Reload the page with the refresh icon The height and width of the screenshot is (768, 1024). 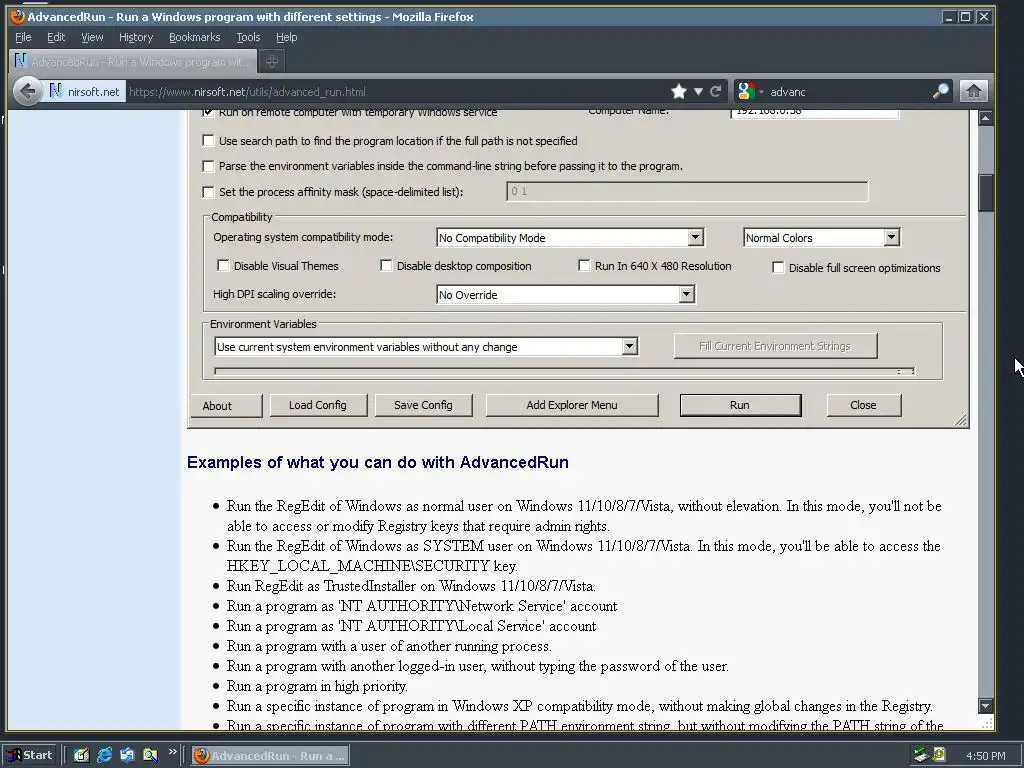[x=716, y=91]
